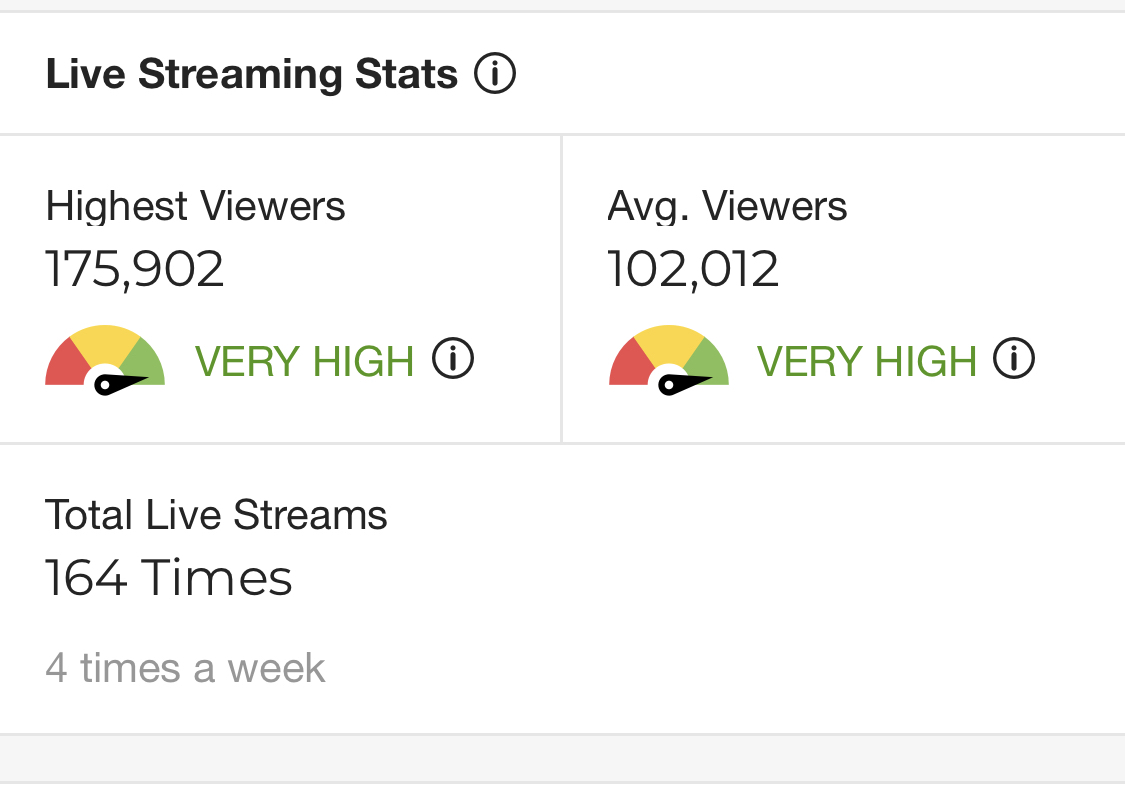Click the "4 times a week" text
The height and width of the screenshot is (788, 1125).
coord(185,668)
